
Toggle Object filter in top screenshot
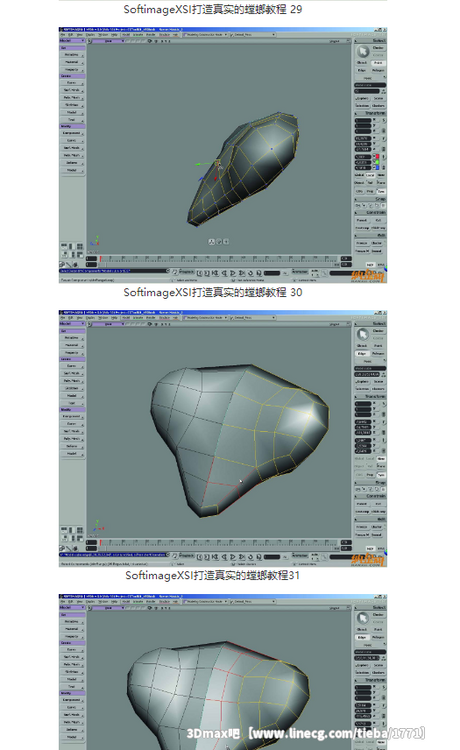(362, 63)
